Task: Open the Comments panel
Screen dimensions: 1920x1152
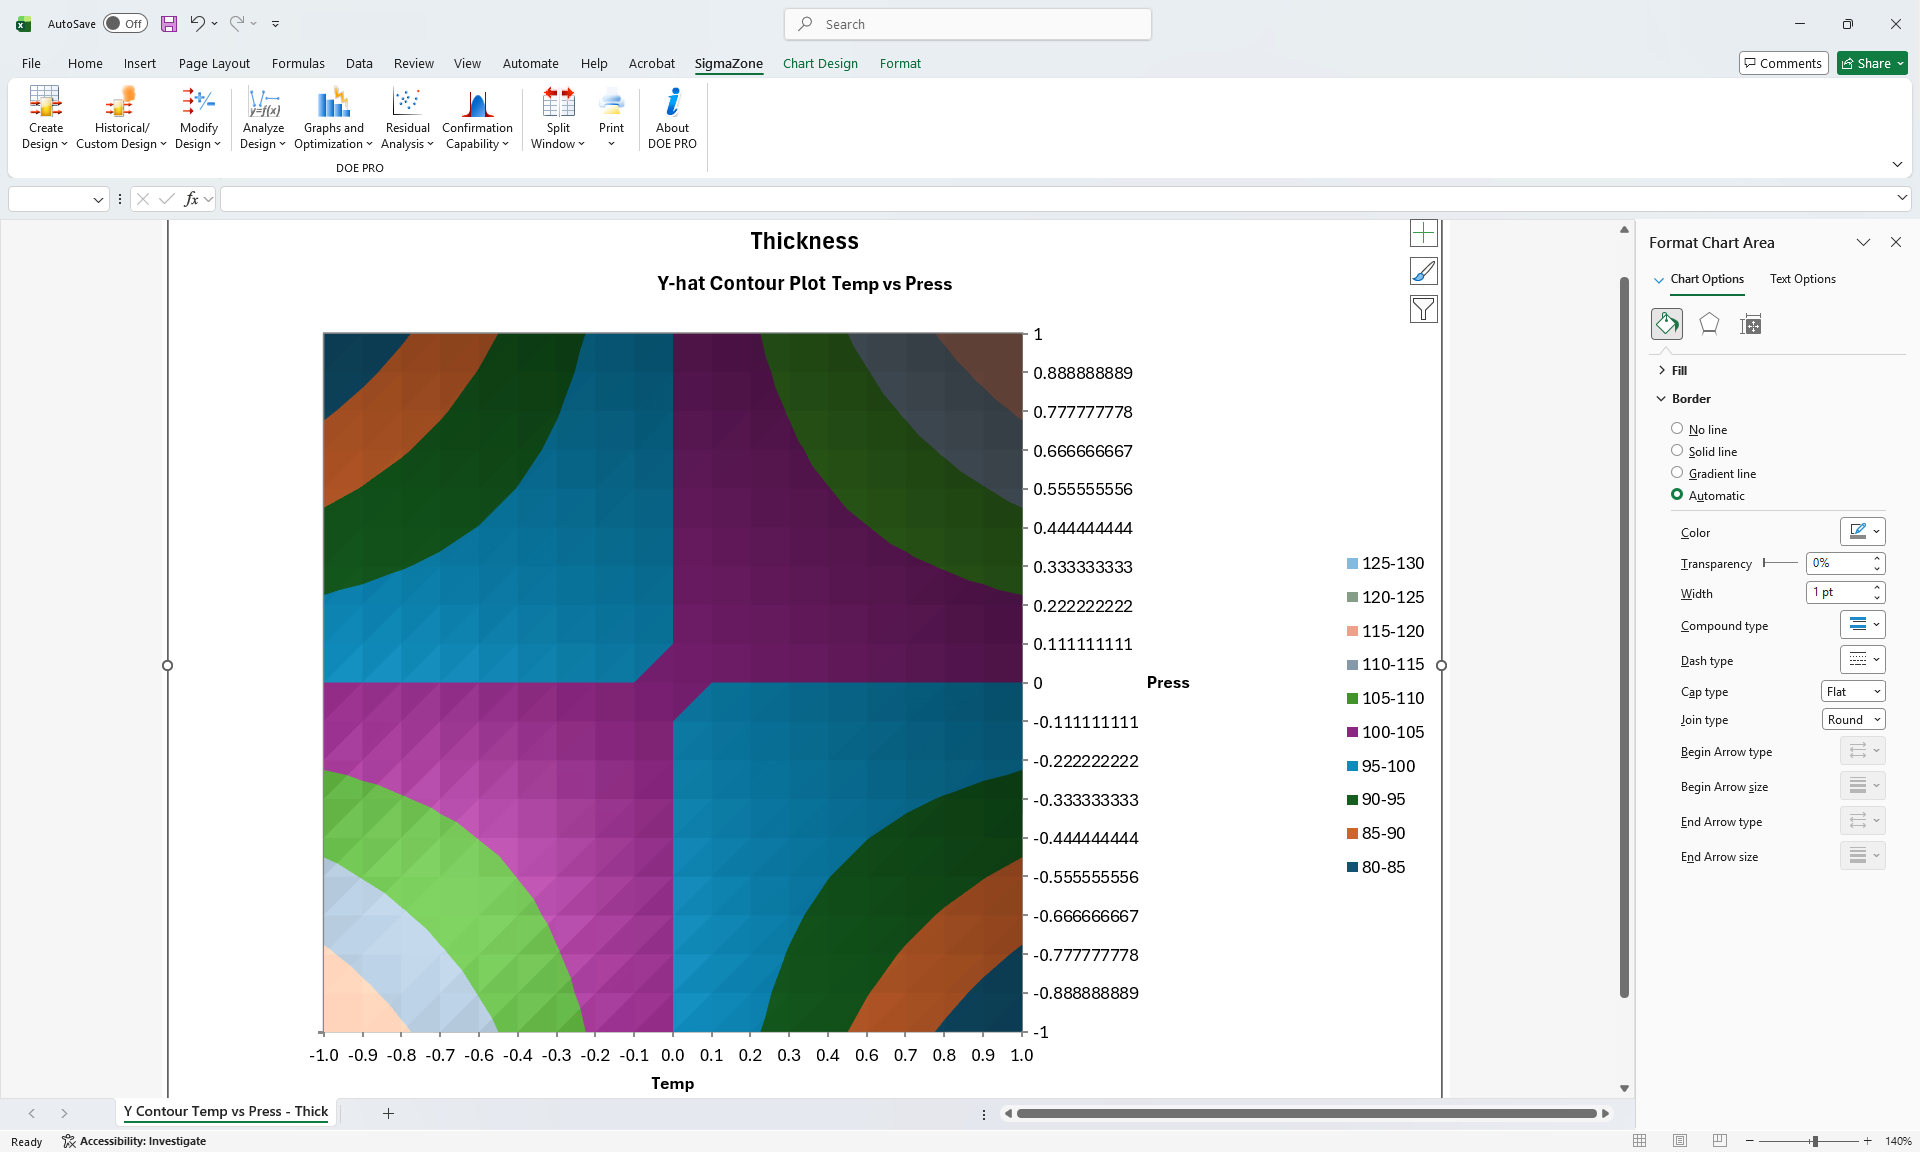Action: tap(1783, 62)
